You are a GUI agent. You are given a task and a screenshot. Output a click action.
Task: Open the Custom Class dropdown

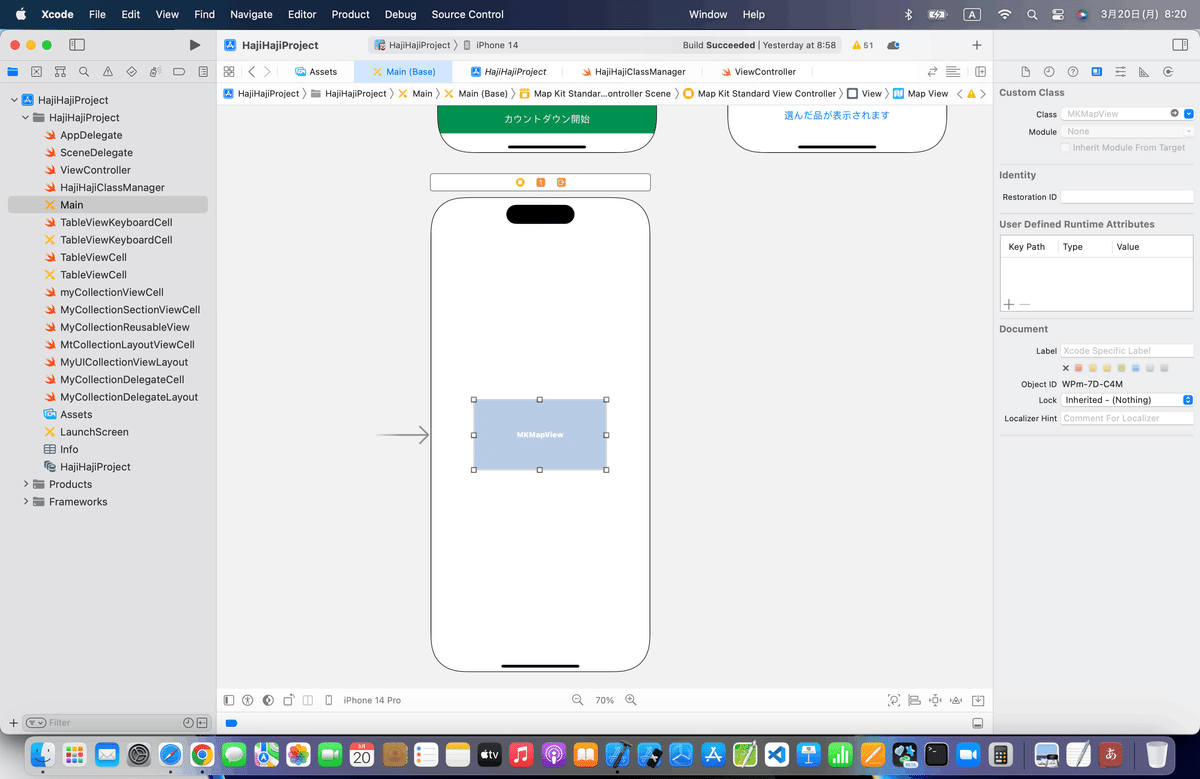coord(1188,114)
